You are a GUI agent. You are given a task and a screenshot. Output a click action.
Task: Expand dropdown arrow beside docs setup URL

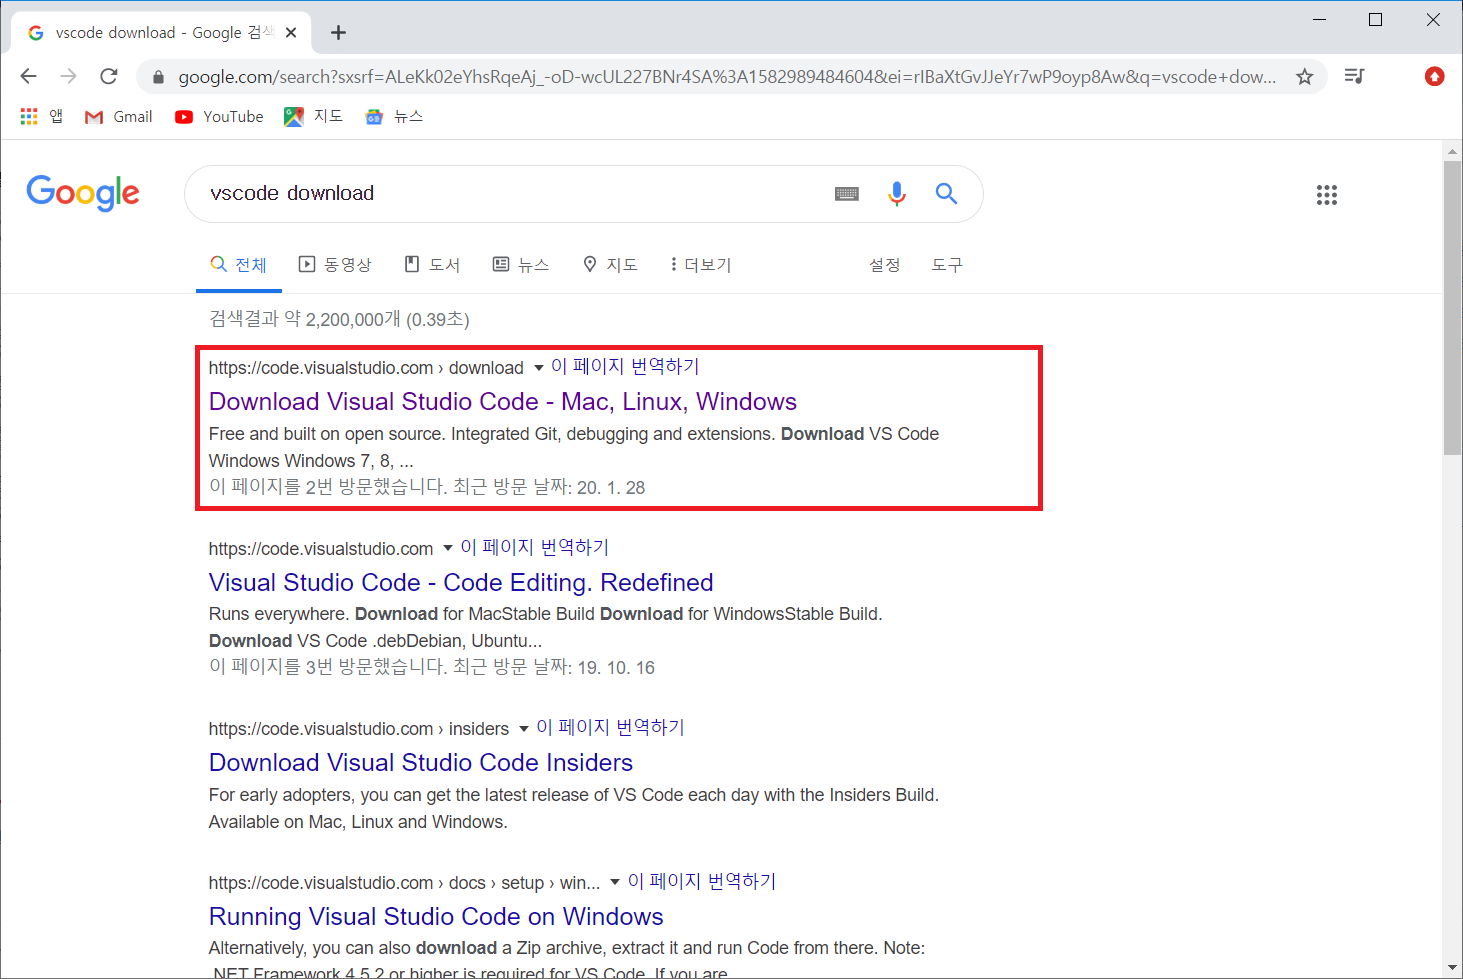tap(615, 883)
